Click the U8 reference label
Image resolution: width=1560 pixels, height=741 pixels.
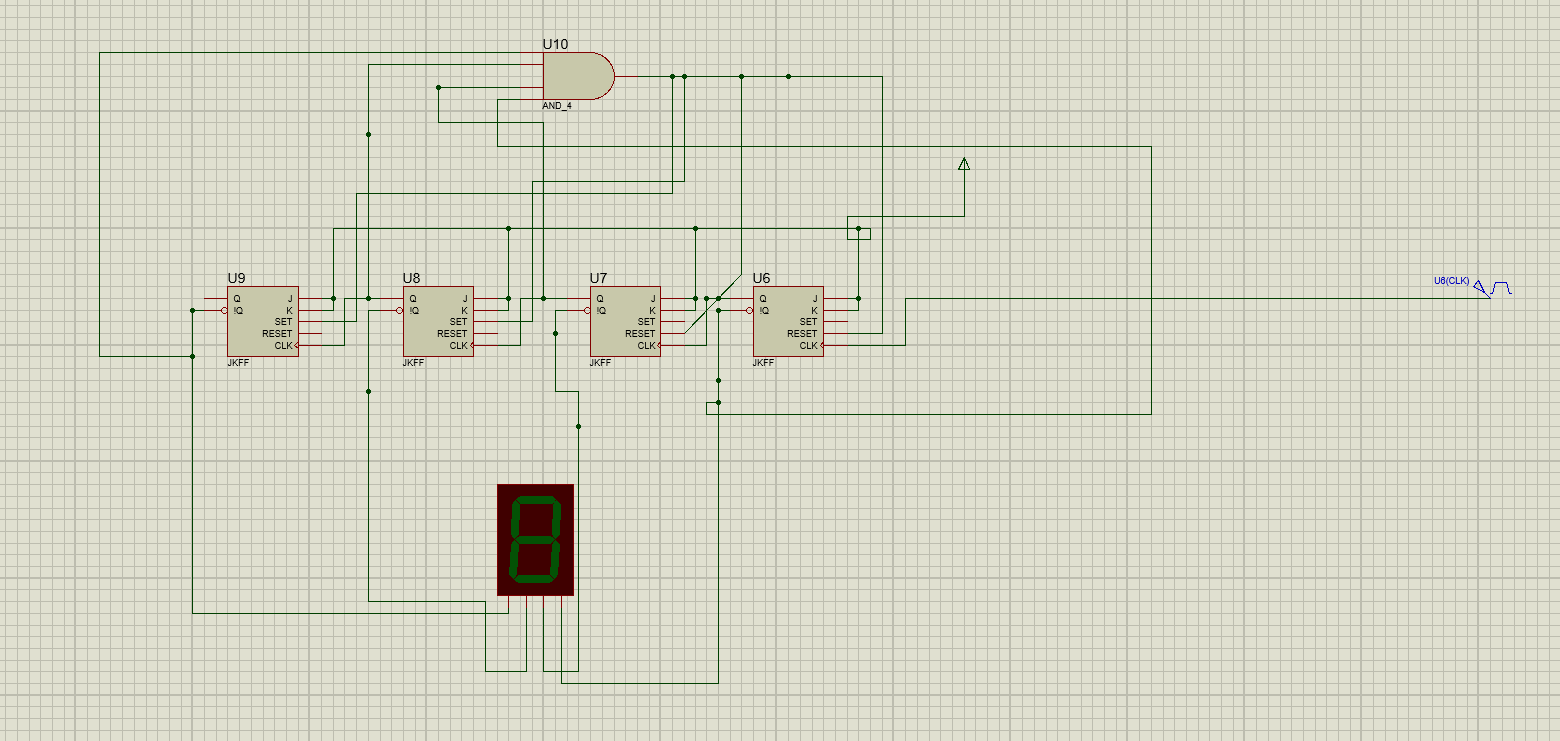412,278
